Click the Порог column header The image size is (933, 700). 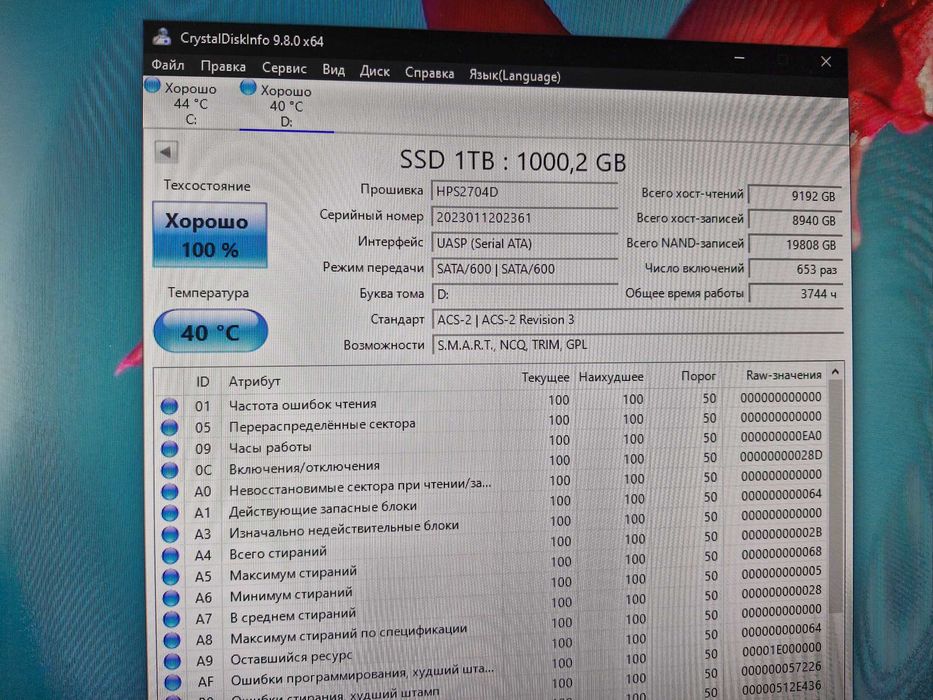click(699, 376)
